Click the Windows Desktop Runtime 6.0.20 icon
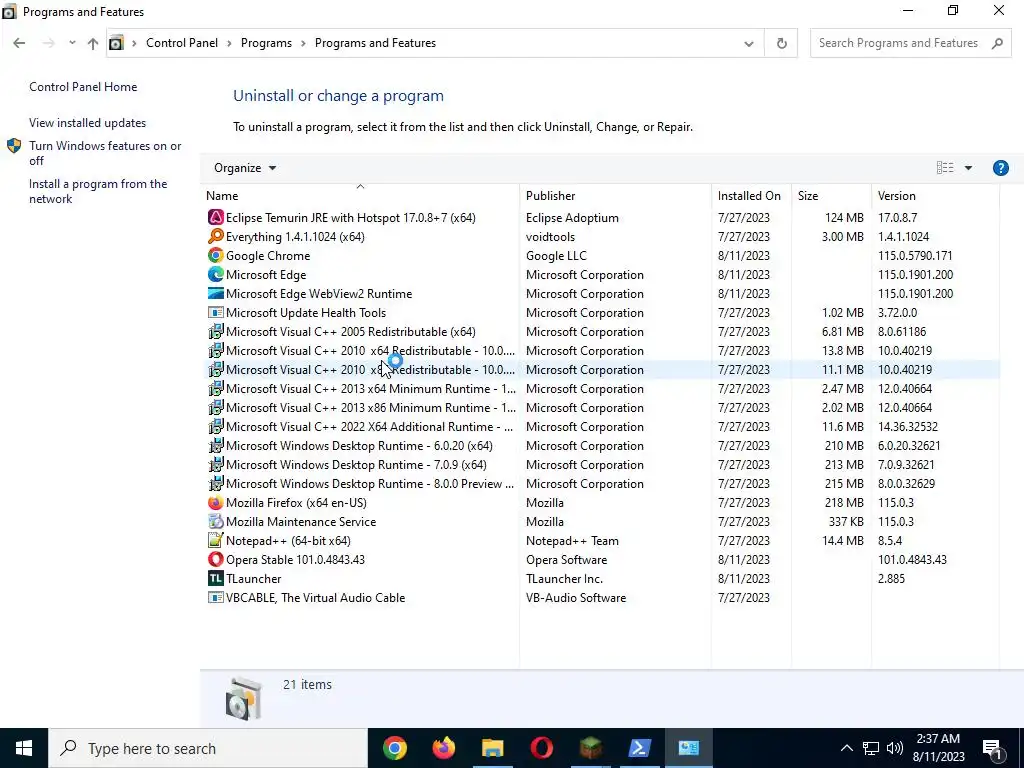This screenshot has width=1024, height=768. click(216, 445)
